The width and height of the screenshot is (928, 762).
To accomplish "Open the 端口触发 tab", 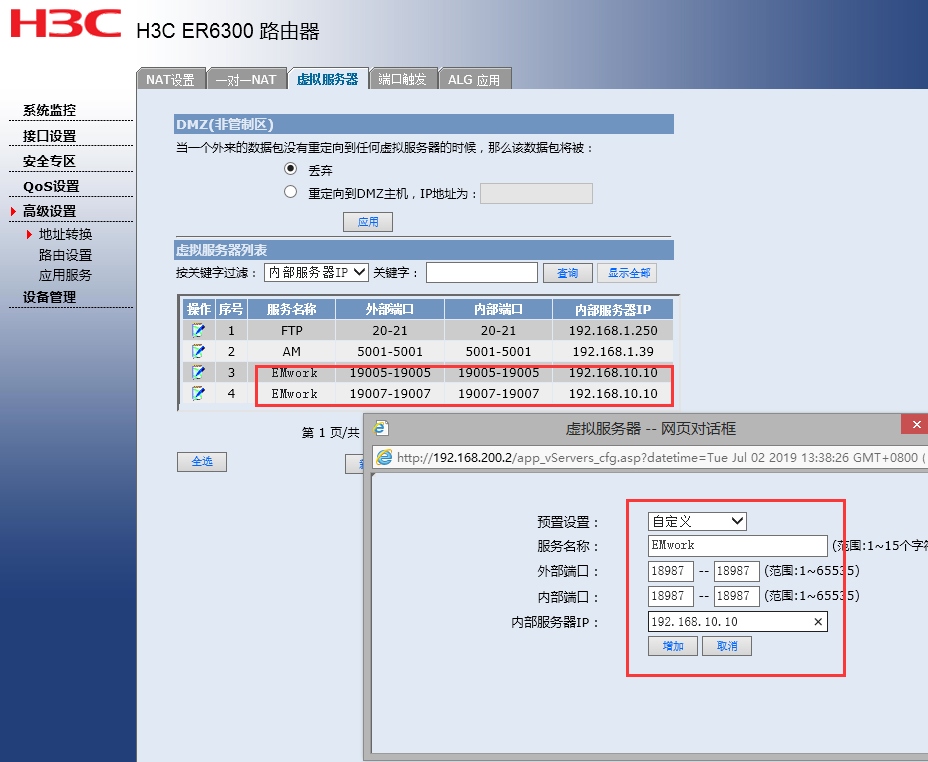I will point(403,79).
